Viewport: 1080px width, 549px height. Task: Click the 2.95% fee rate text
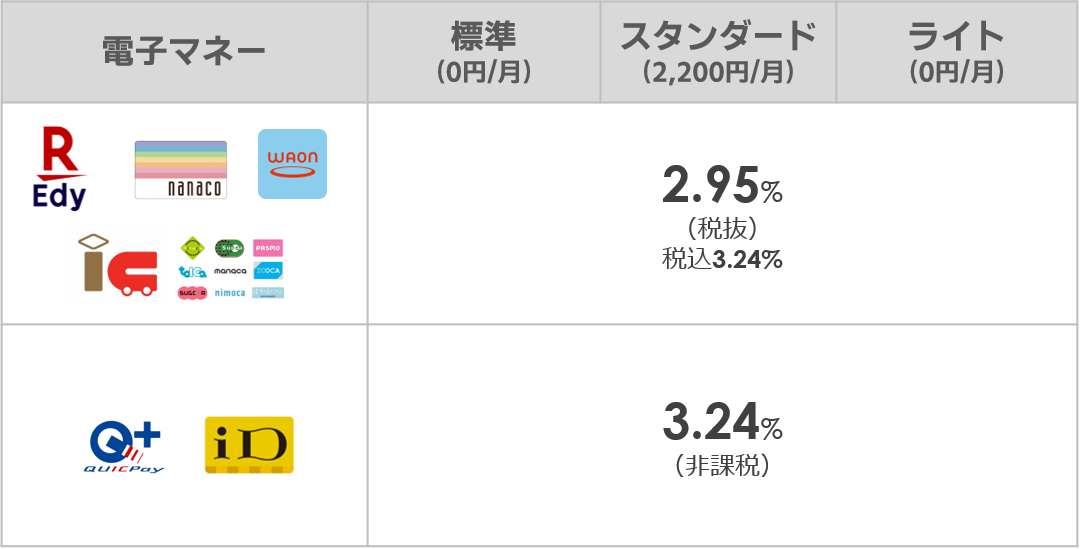point(722,187)
